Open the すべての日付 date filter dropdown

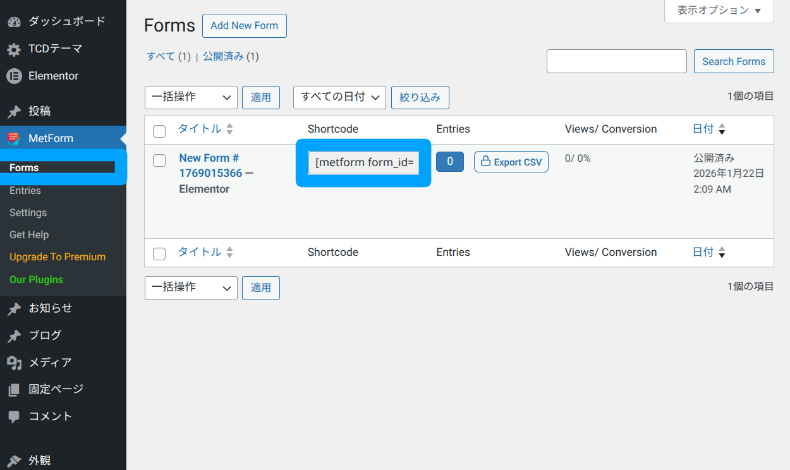pyautogui.click(x=339, y=97)
